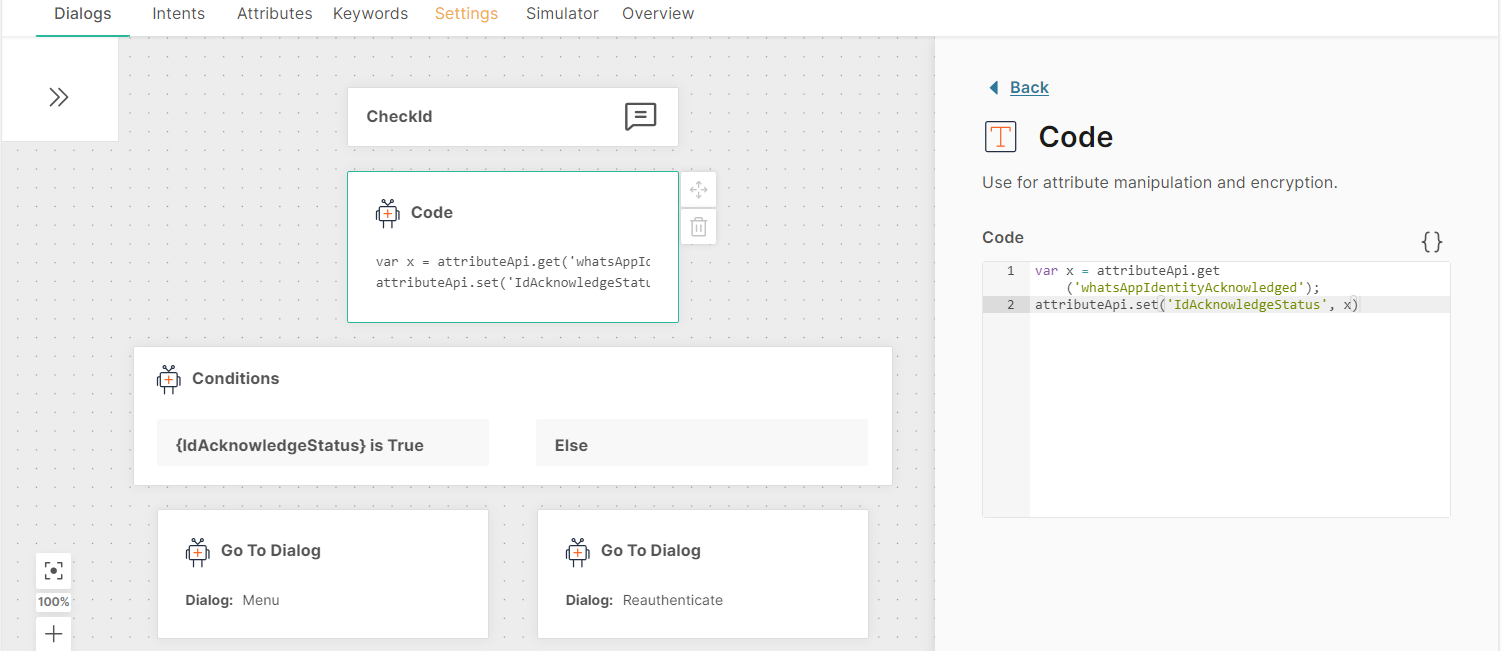The image size is (1501, 651).
Task: Go to the Simulator tab
Action: click(x=562, y=14)
